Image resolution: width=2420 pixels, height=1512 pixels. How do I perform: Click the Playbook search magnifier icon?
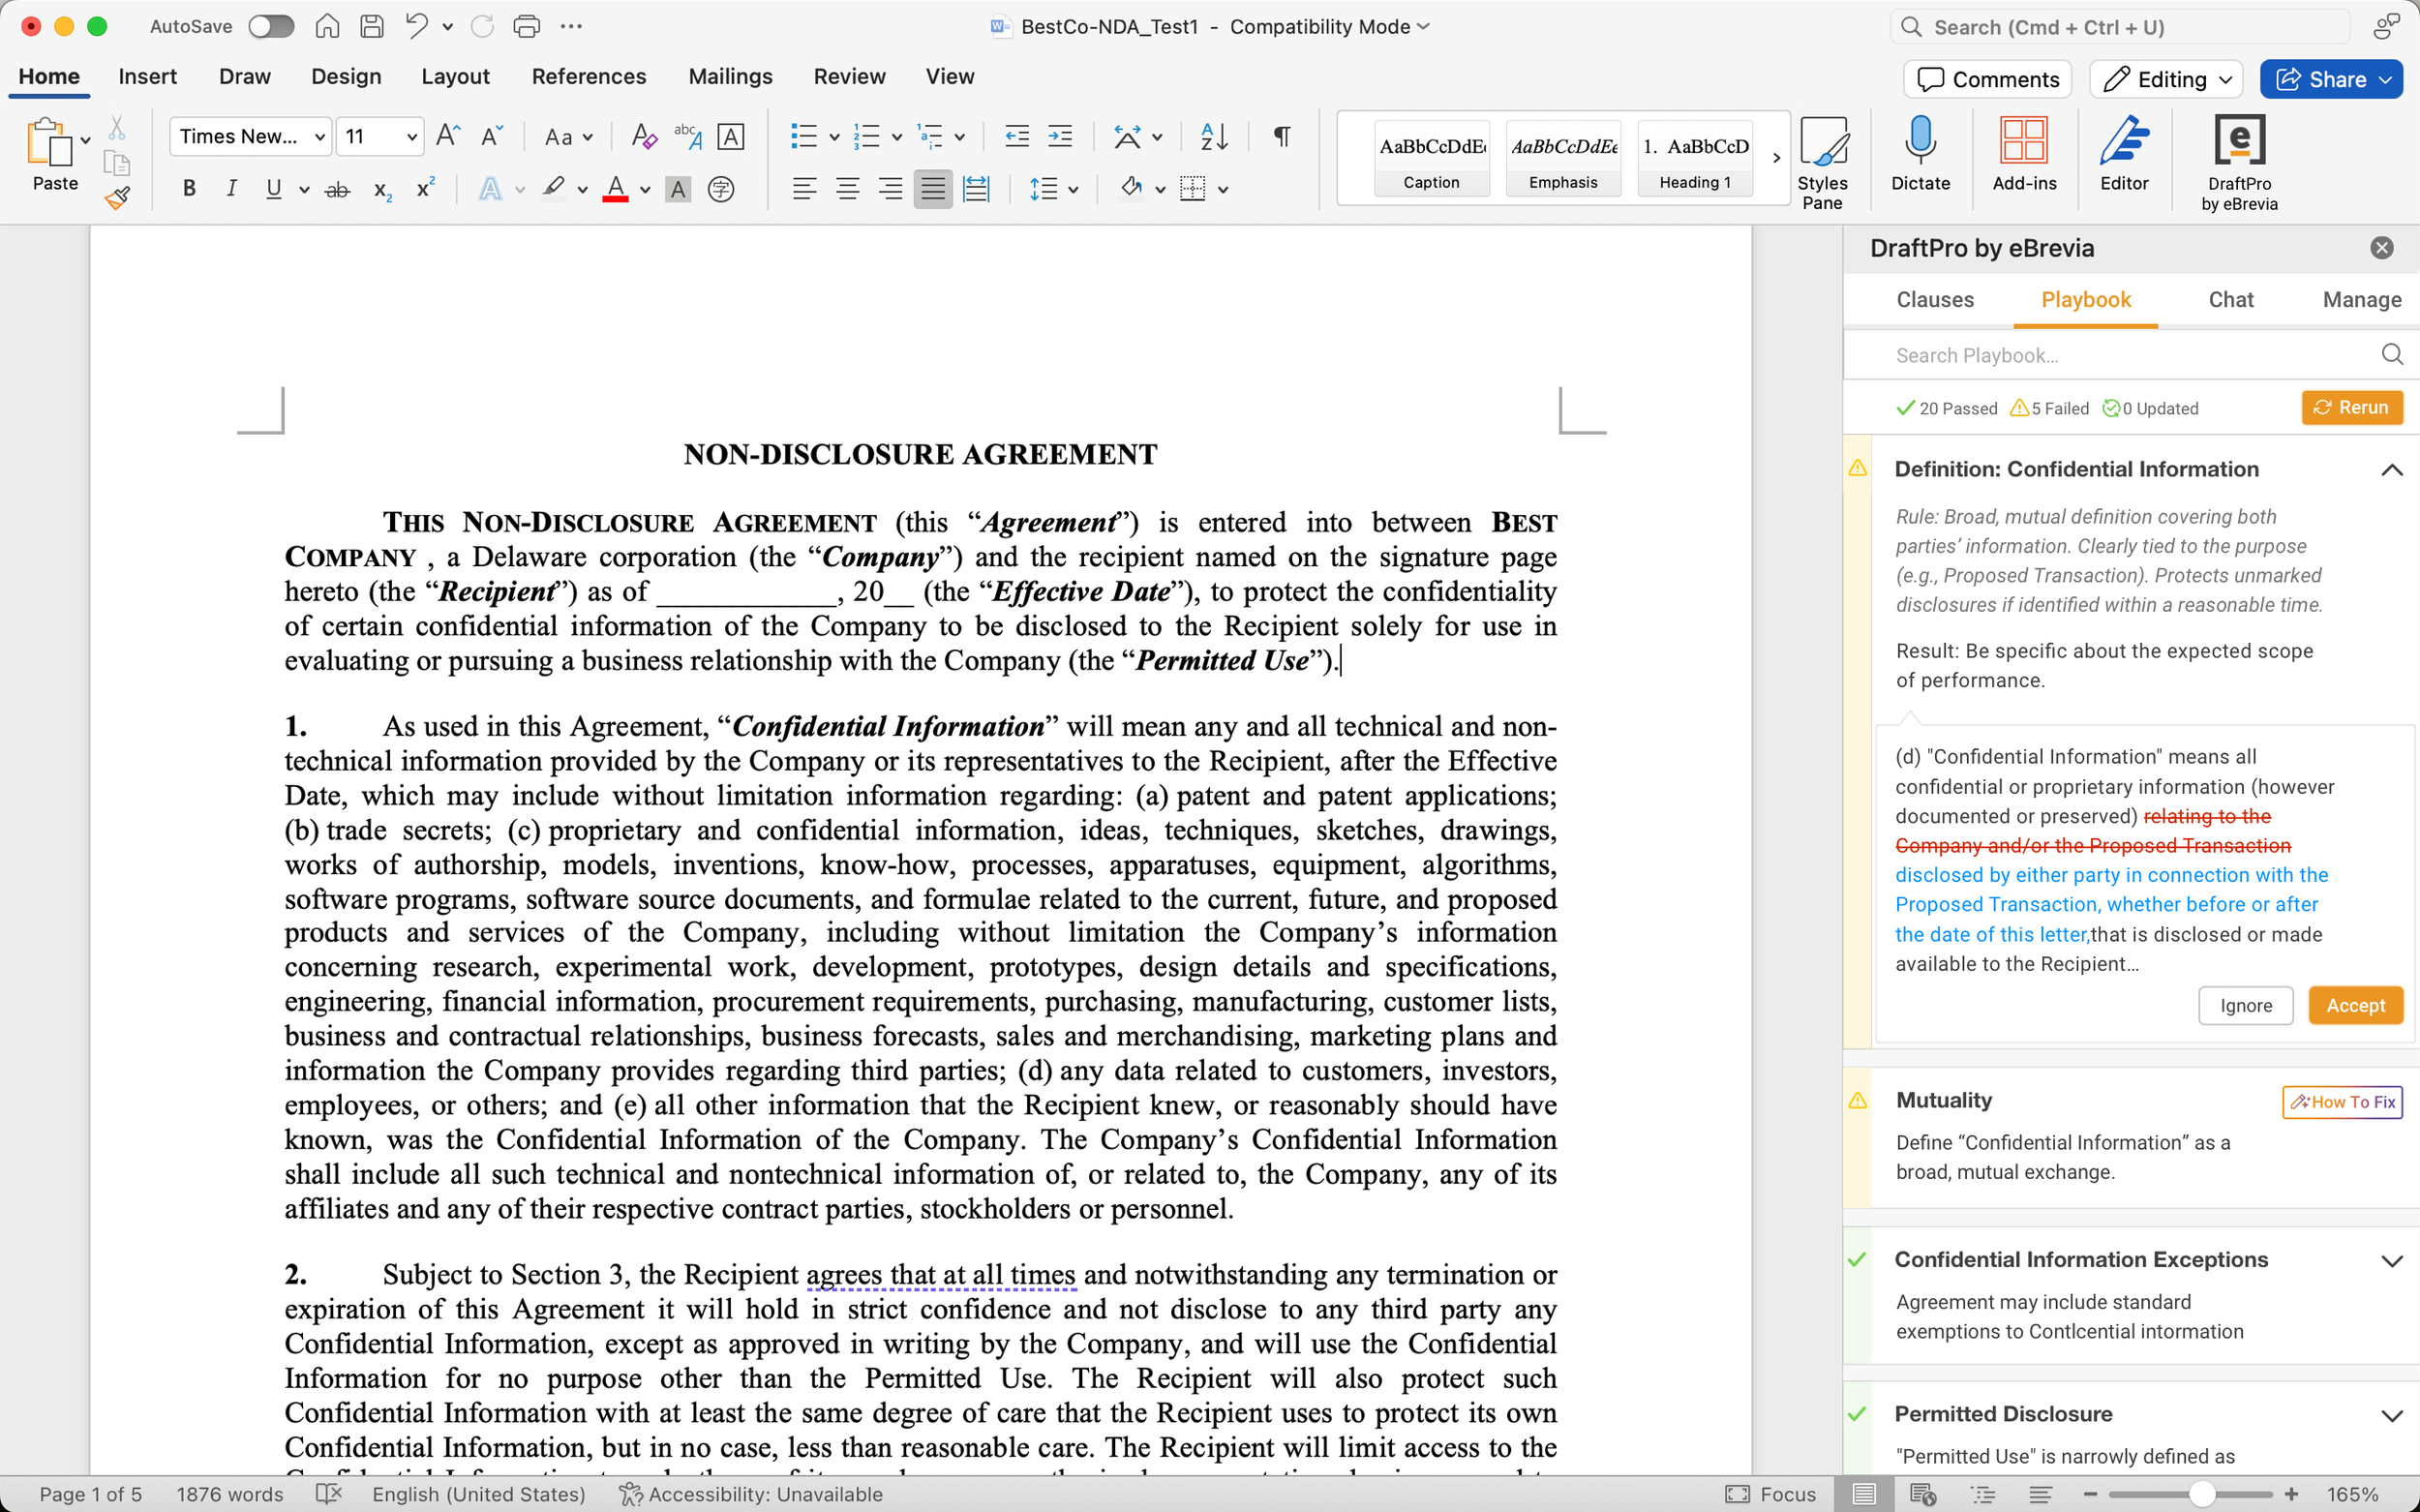click(x=2392, y=354)
